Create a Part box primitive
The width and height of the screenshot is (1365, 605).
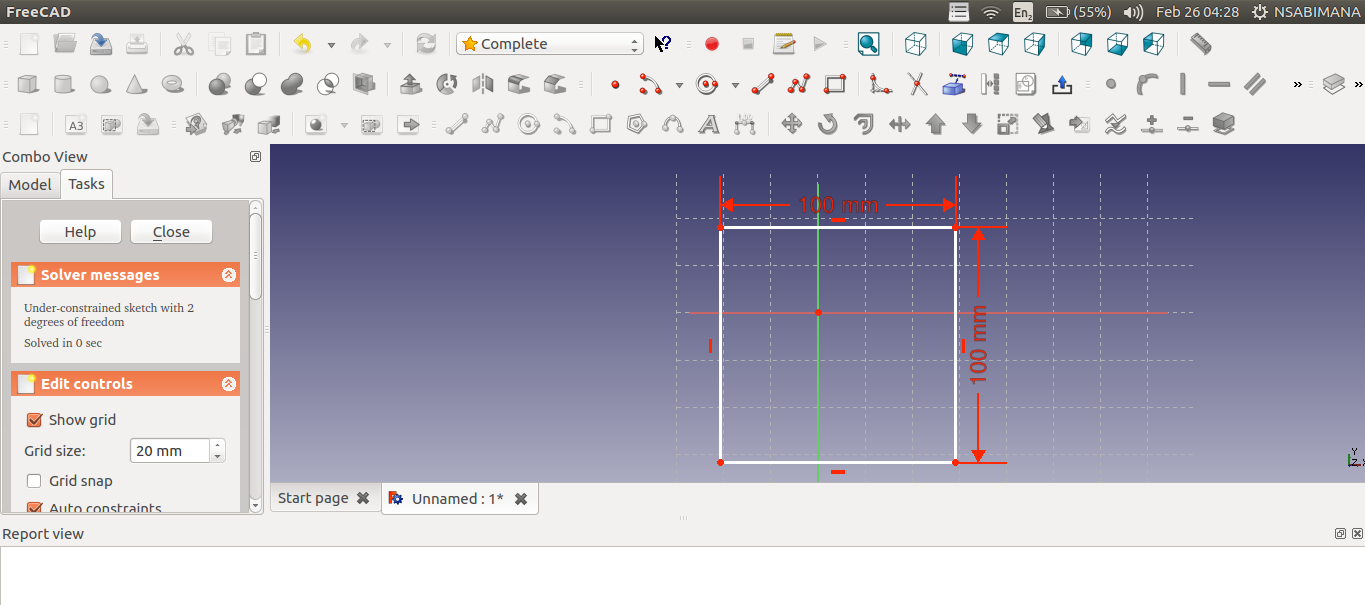(27, 84)
